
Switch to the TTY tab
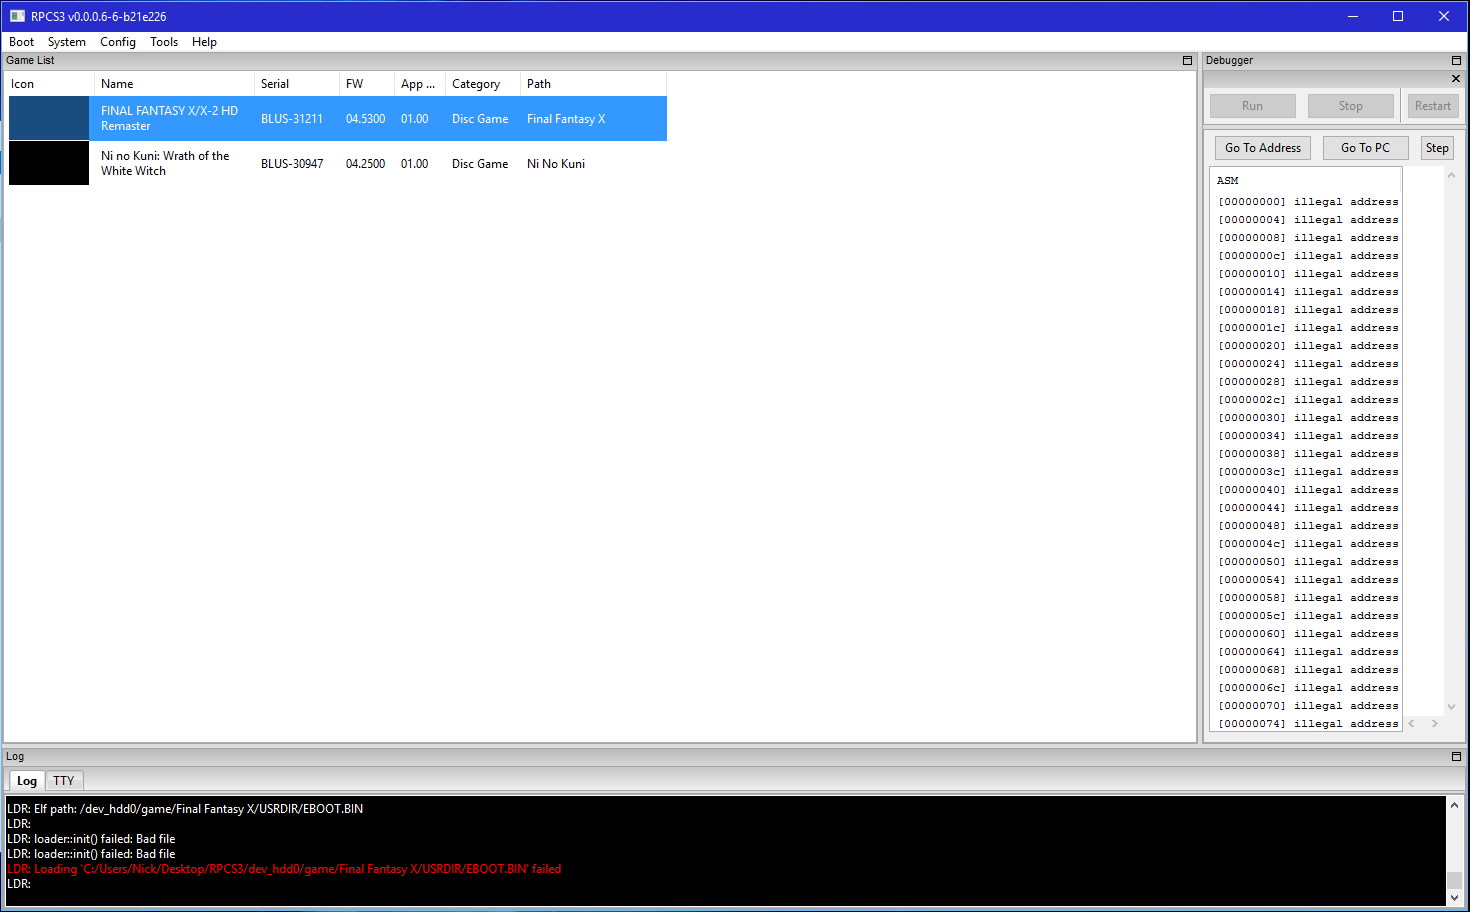[64, 781]
